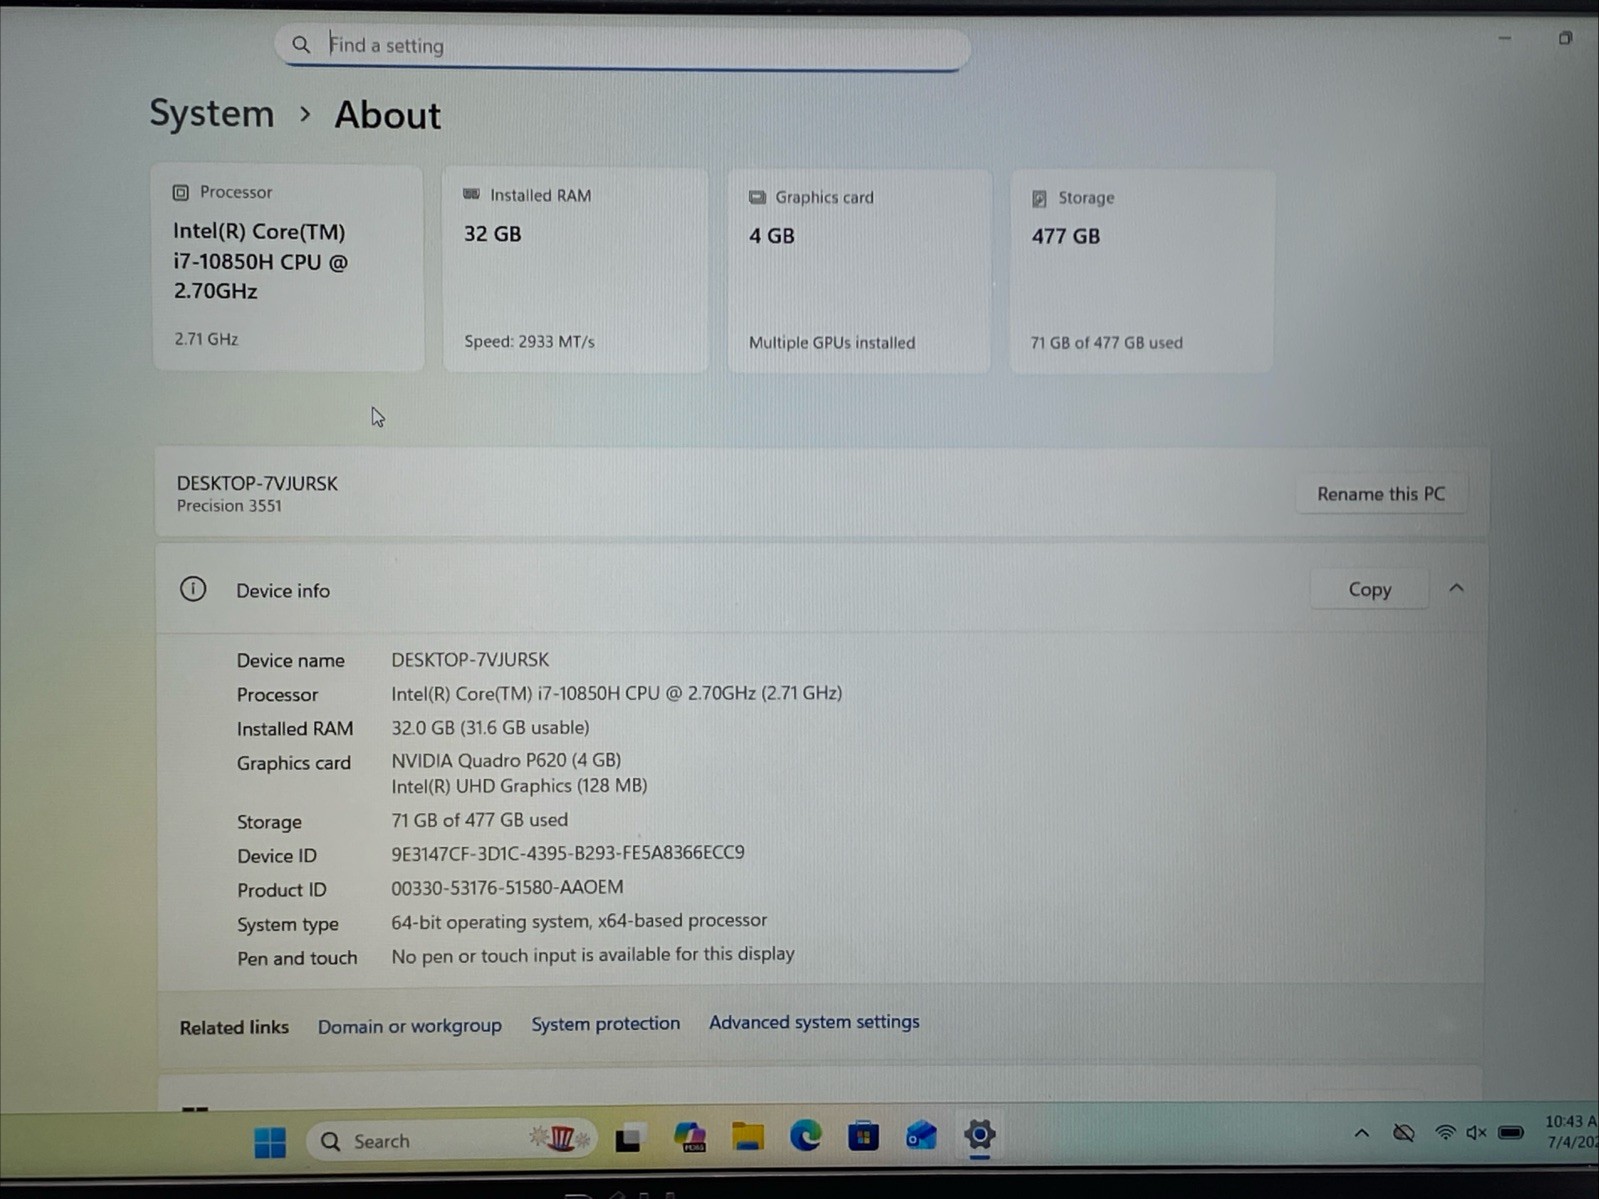This screenshot has height=1199, width=1599.
Task: Click the Storage drive icon
Action: click(x=1039, y=198)
